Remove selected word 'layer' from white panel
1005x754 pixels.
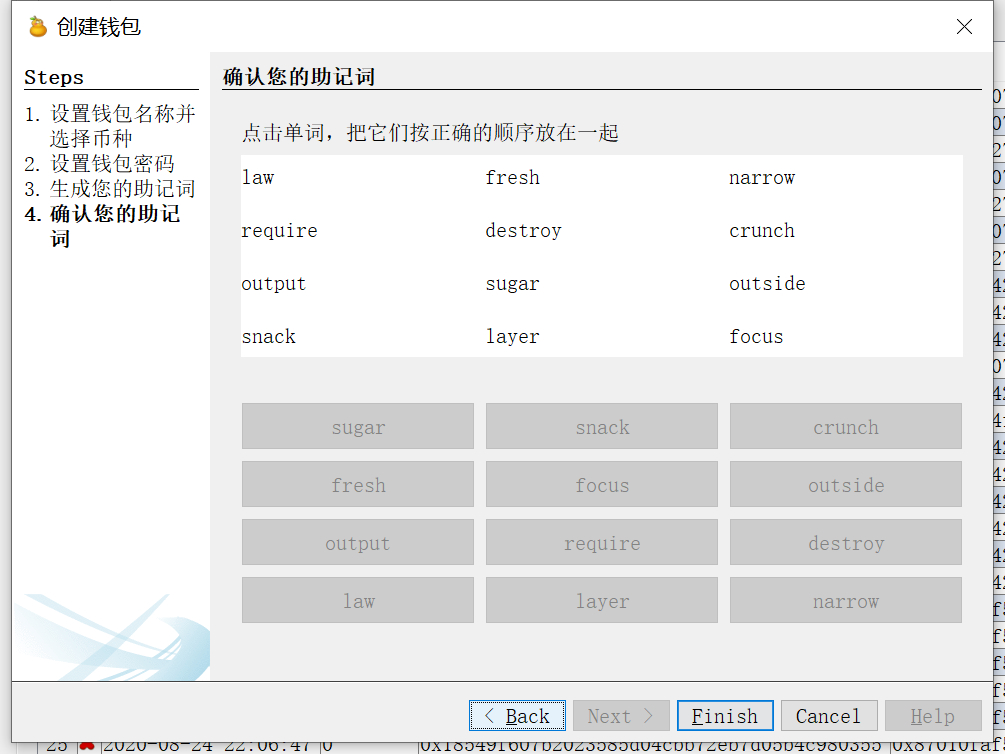[512, 337]
